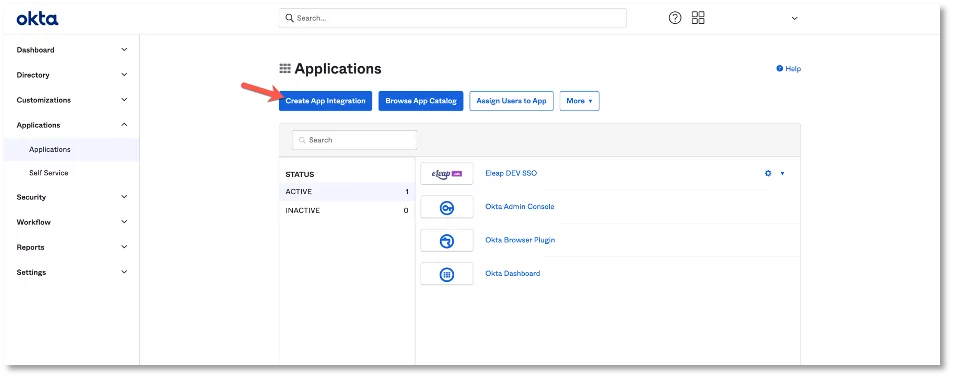Open the account dropdown in header
The height and width of the screenshot is (378, 954).
(x=794, y=19)
